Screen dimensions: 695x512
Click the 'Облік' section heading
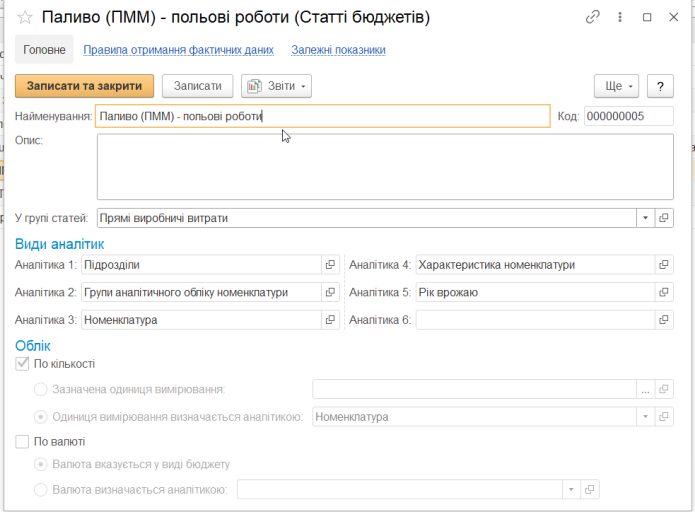pos(33,346)
